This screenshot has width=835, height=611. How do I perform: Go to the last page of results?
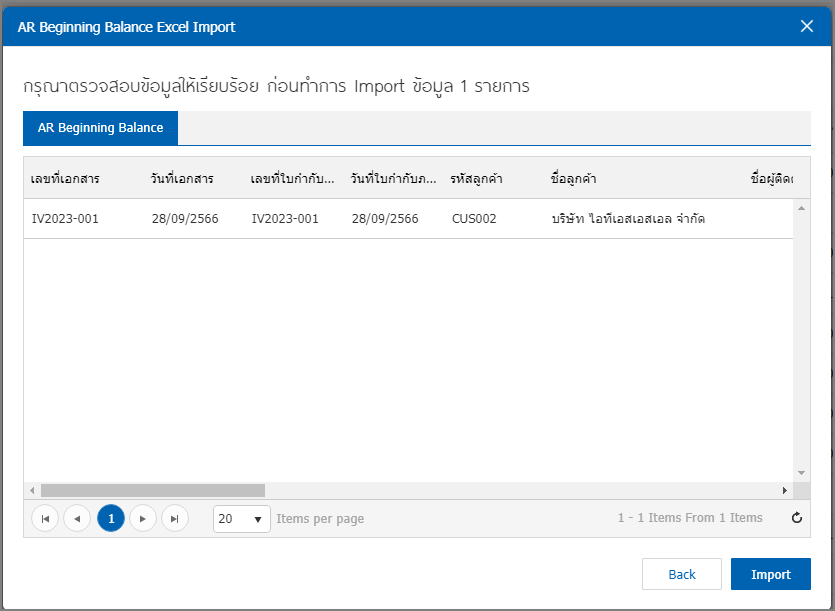[x=175, y=518]
